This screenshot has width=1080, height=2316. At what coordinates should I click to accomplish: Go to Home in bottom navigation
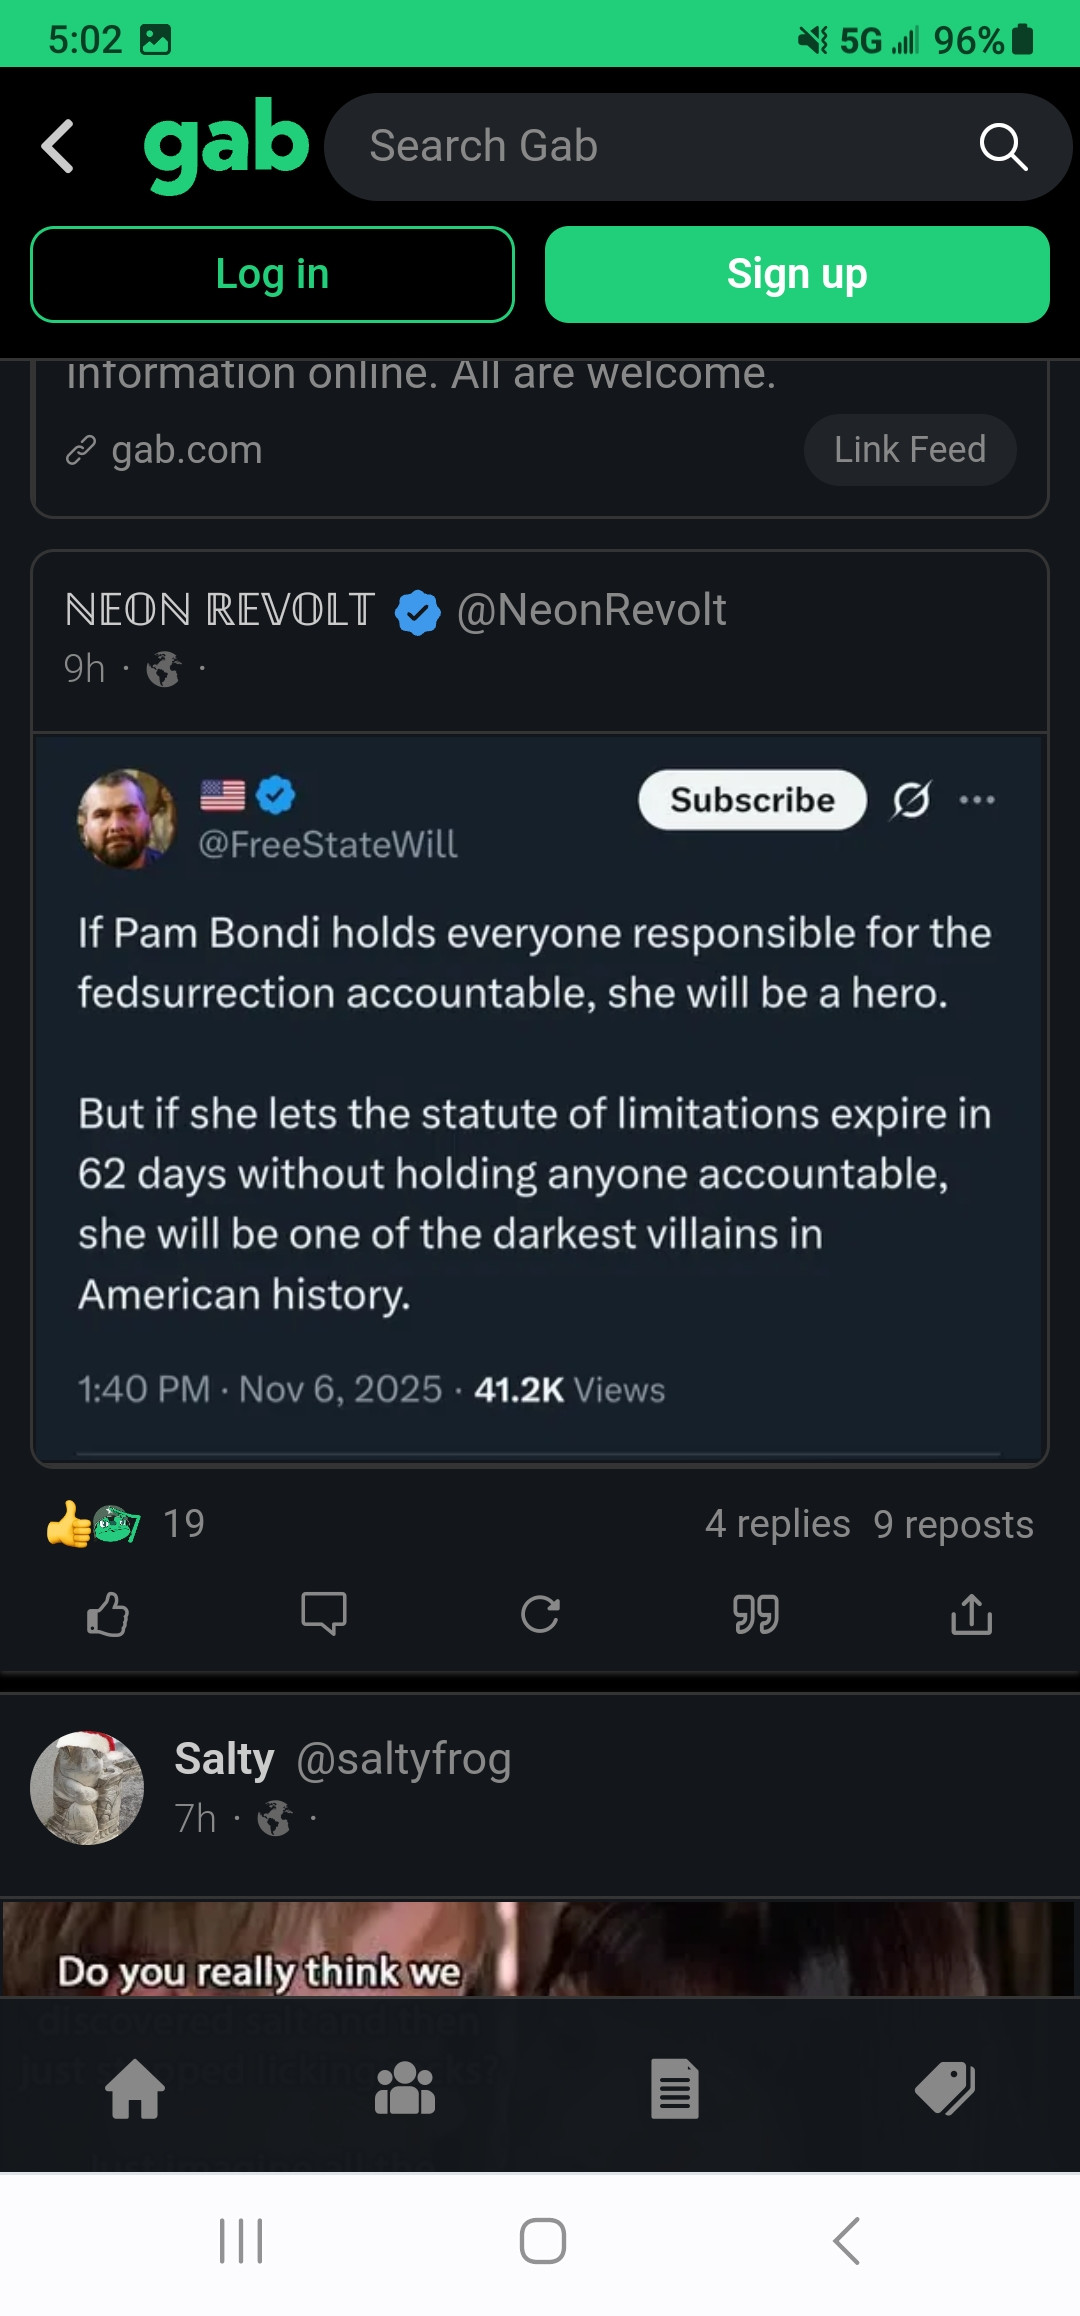[x=135, y=2088]
